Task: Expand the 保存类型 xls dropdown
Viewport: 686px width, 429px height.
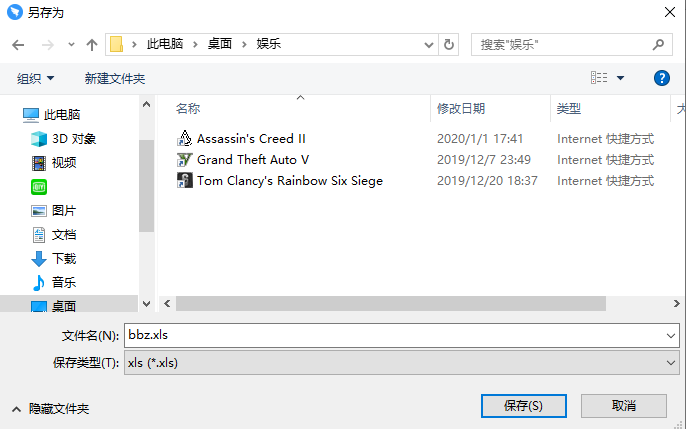Action: pos(670,363)
